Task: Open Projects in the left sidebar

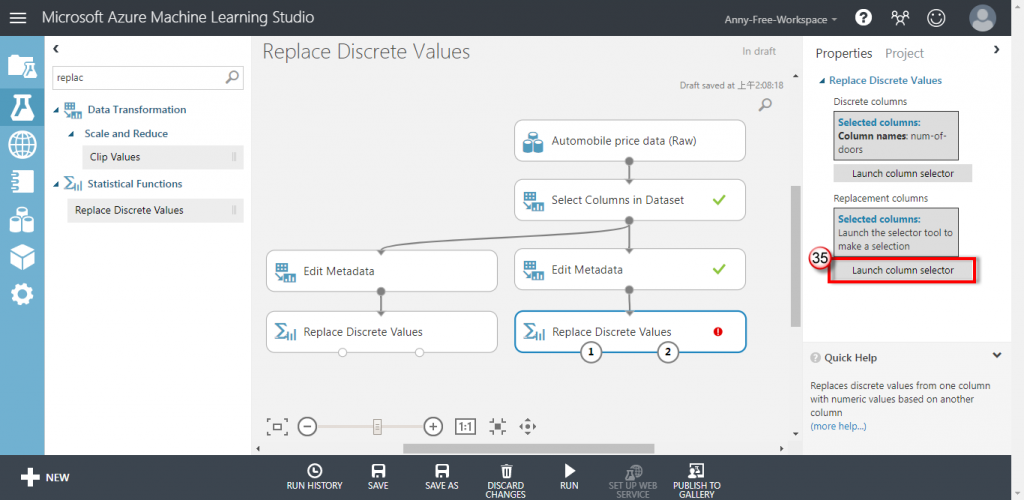Action: pyautogui.click(x=22, y=67)
